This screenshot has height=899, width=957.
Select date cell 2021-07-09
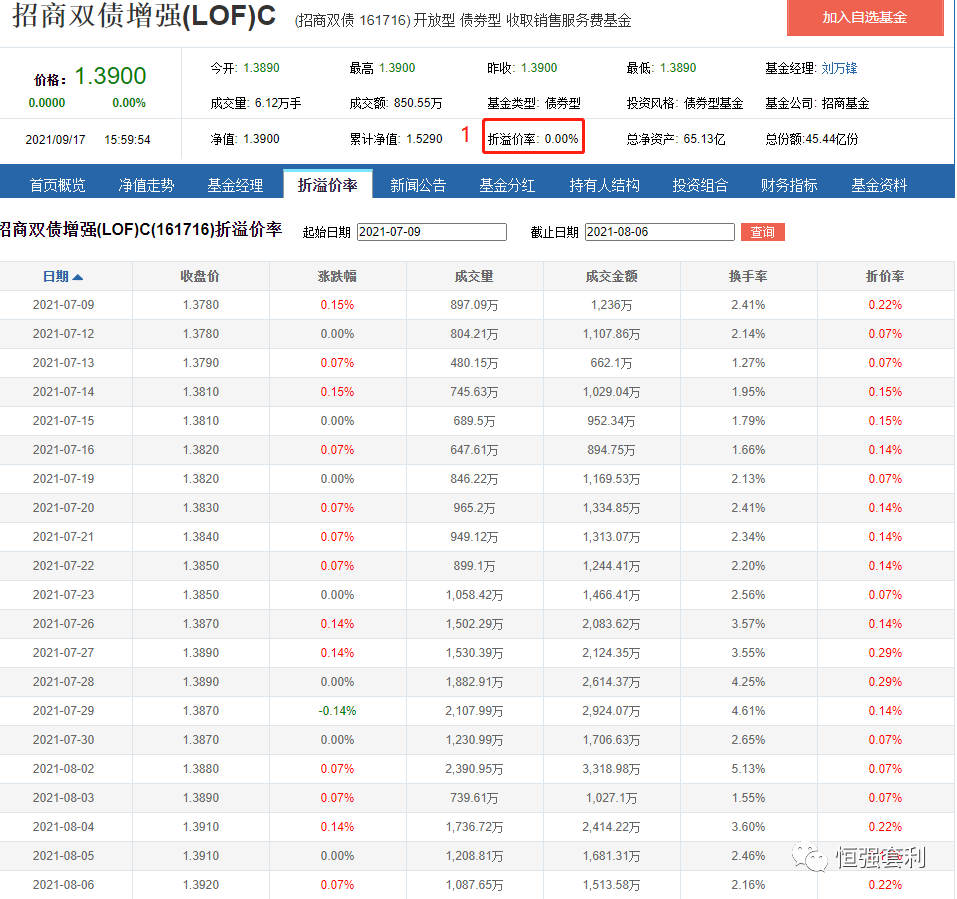click(x=63, y=305)
